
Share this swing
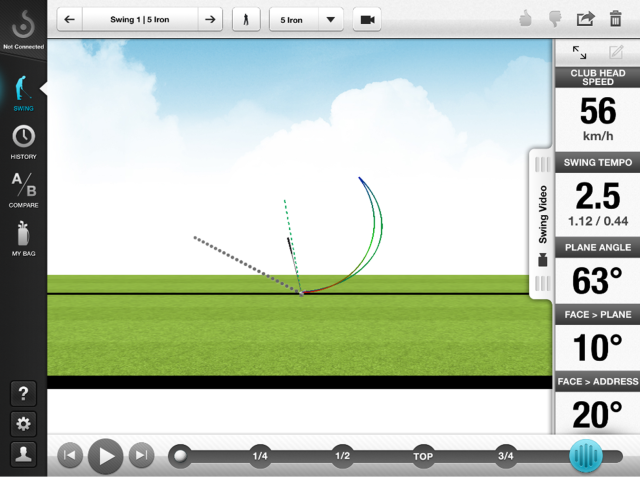pyautogui.click(x=585, y=19)
